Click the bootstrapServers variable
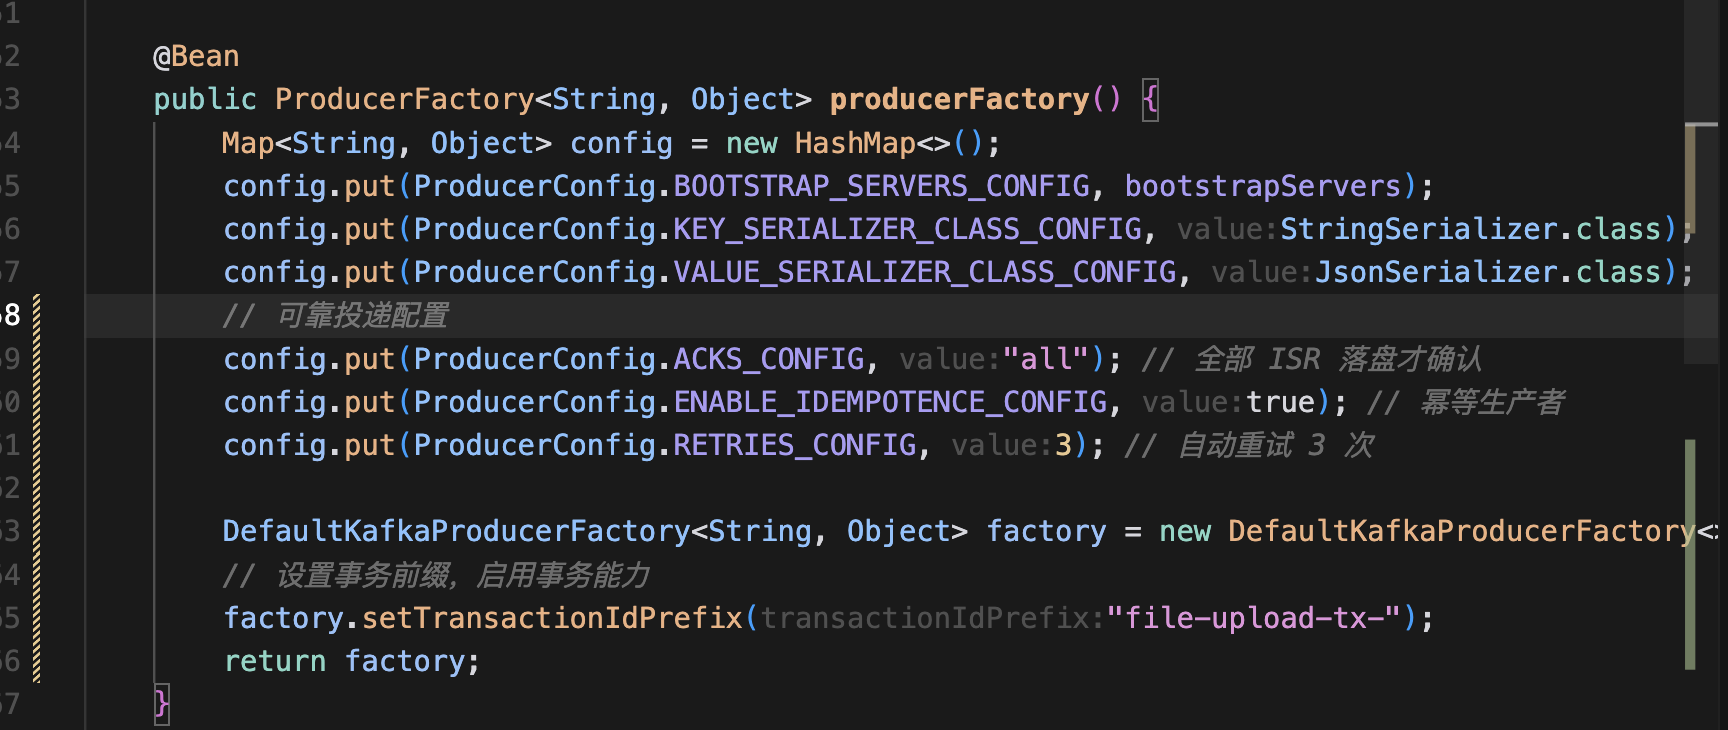This screenshot has height=730, width=1728. click(1262, 186)
